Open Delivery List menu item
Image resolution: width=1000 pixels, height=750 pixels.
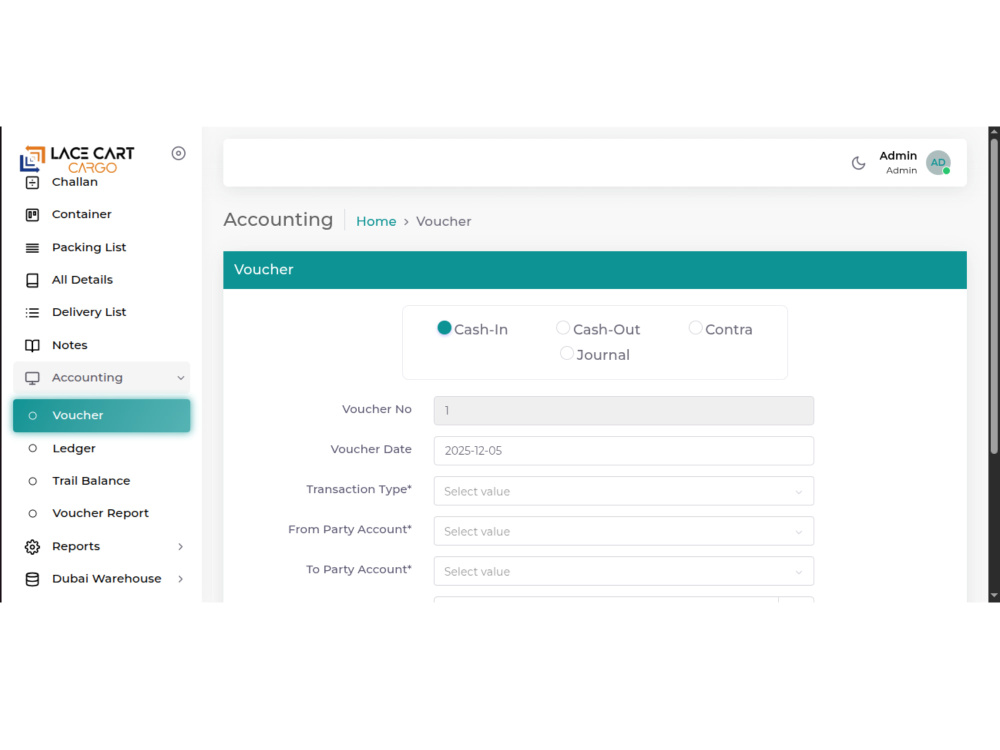pos(89,312)
